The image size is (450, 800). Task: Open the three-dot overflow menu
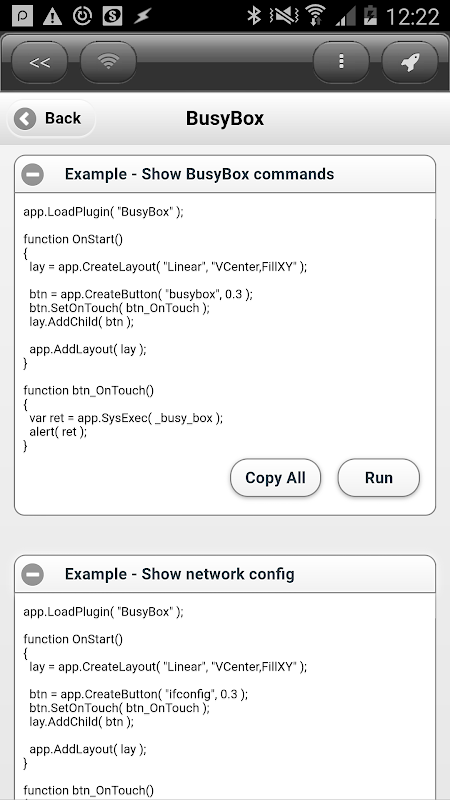tap(341, 62)
